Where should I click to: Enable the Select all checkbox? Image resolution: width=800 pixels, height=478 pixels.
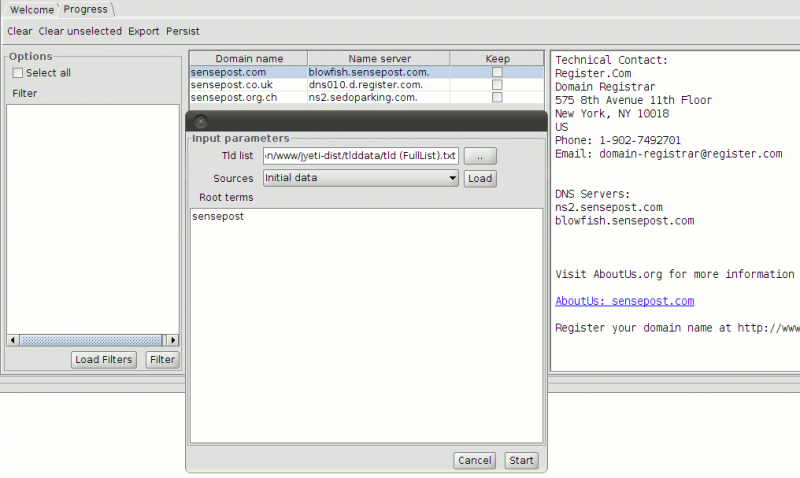point(17,73)
